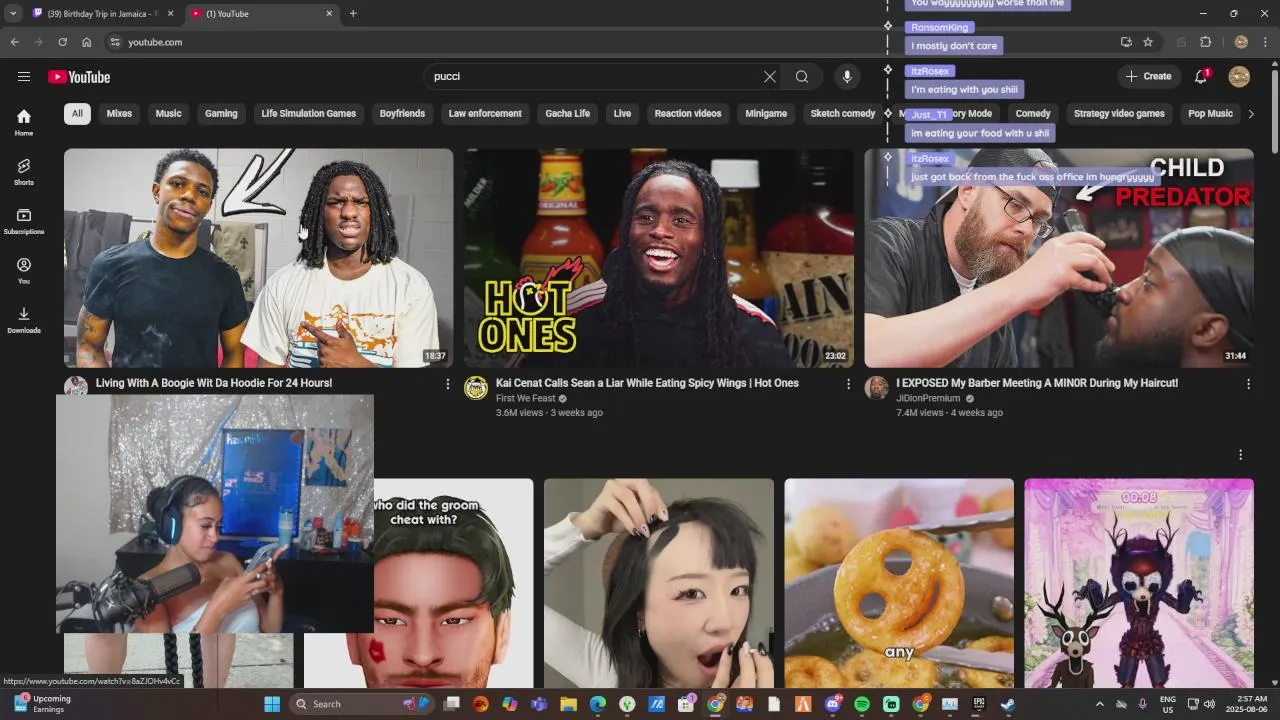The image size is (1280, 720).
Task: Select the Law enforcement chip
Action: click(485, 114)
